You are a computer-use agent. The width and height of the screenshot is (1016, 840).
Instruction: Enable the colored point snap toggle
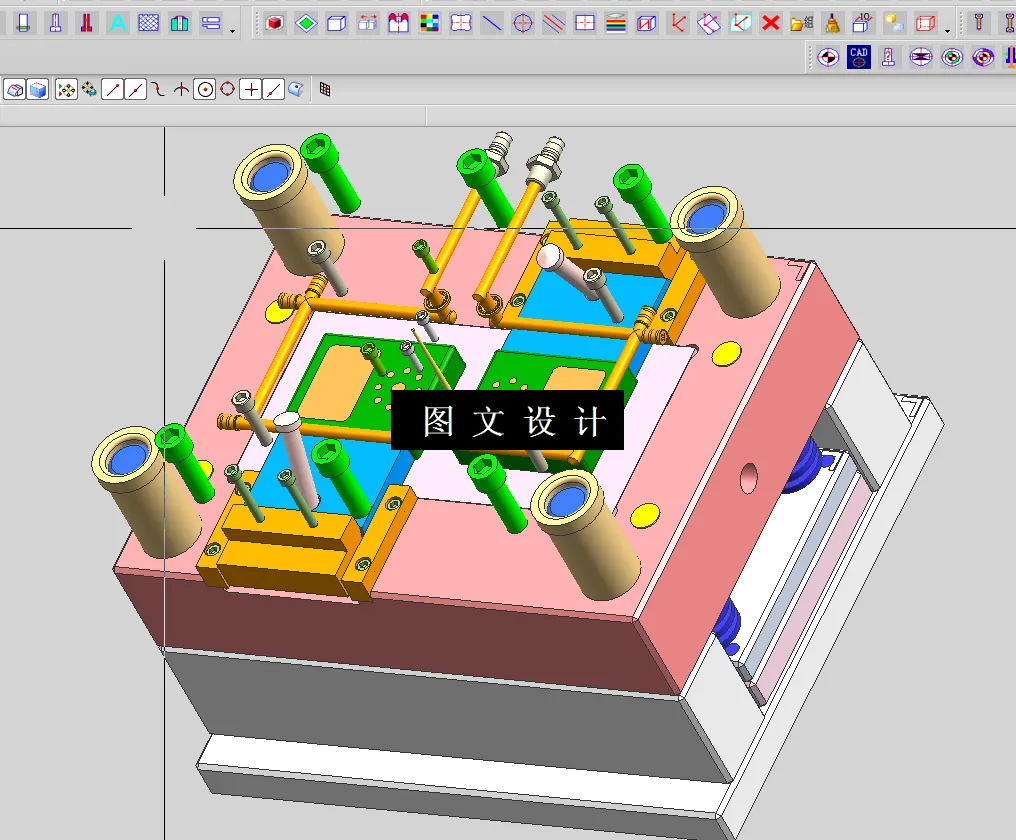tap(65, 90)
